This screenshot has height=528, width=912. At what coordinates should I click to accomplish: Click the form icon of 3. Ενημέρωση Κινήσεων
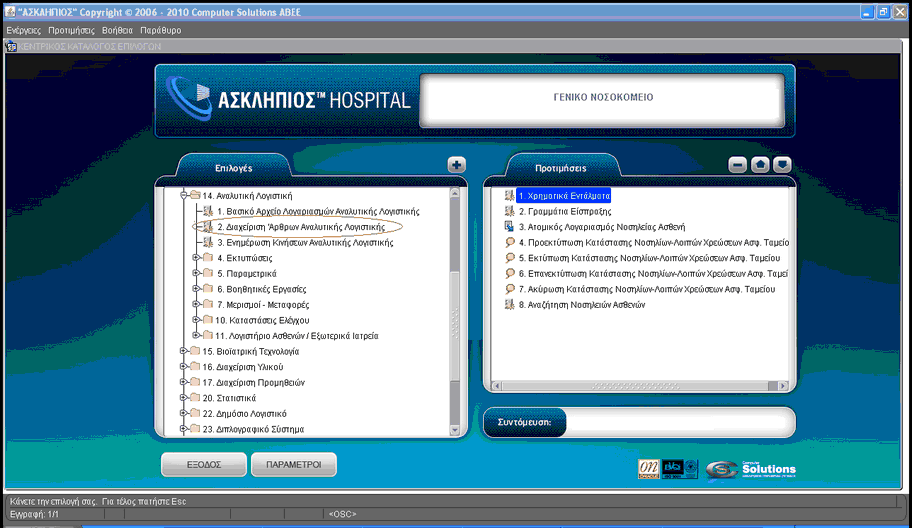[208, 242]
